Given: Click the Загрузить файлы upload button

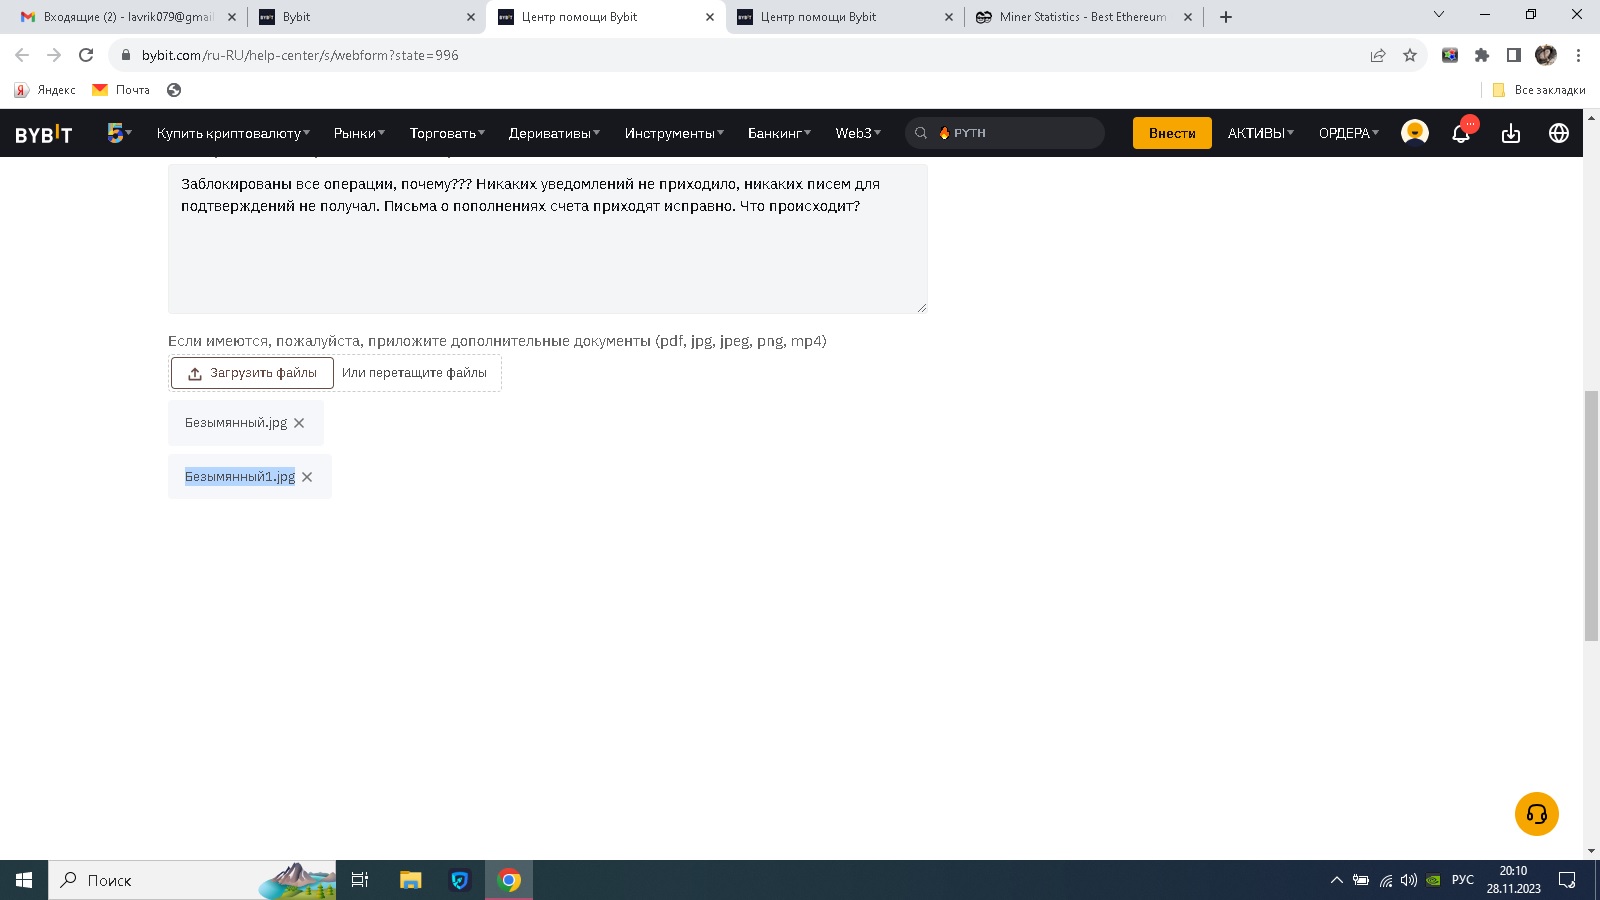Looking at the screenshot, I should pyautogui.click(x=252, y=373).
